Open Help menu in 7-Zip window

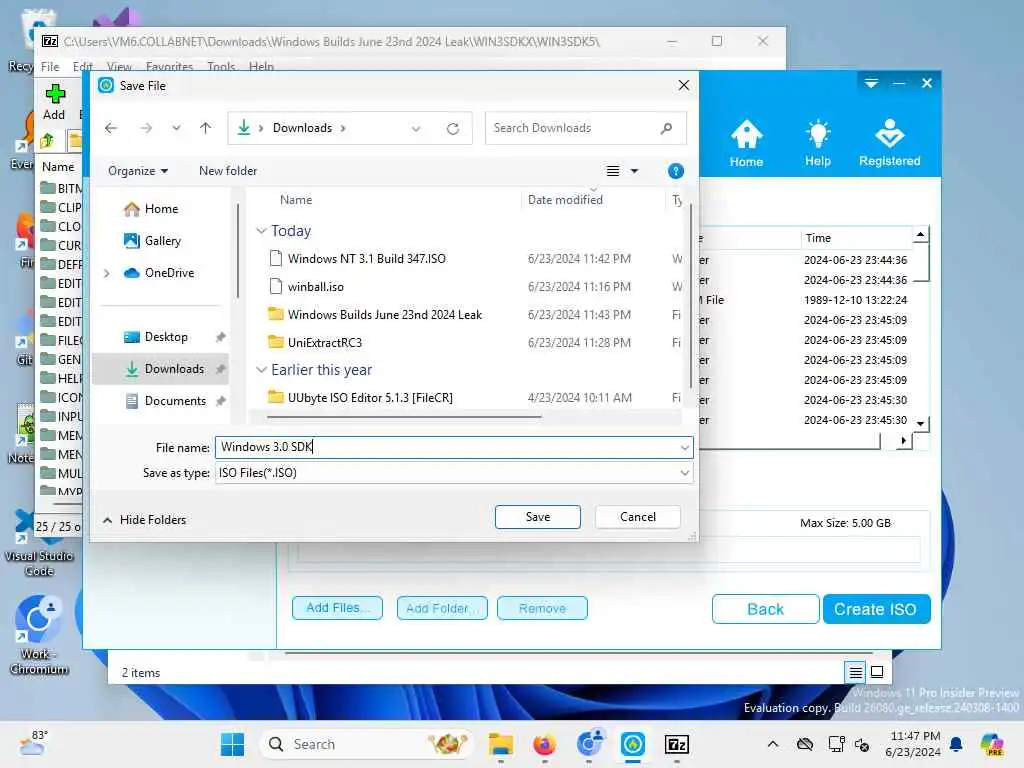click(x=261, y=67)
